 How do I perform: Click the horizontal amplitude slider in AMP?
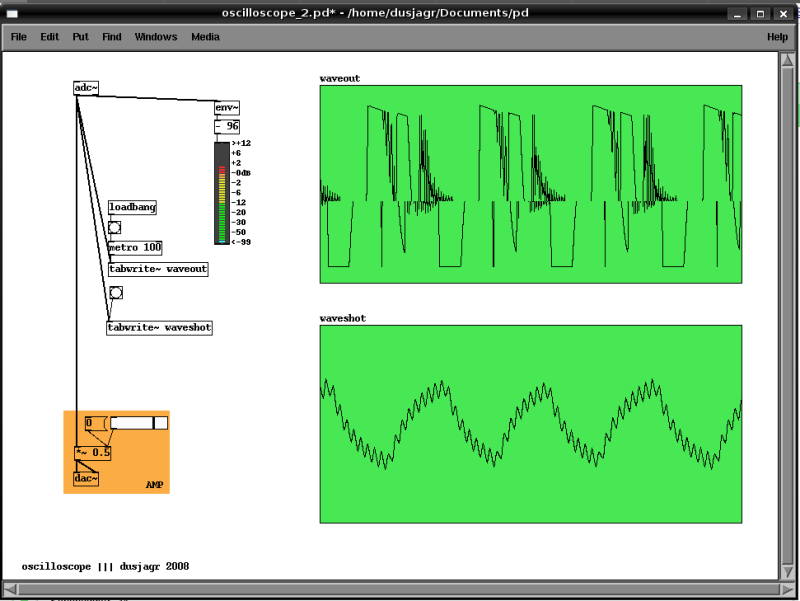[x=139, y=423]
